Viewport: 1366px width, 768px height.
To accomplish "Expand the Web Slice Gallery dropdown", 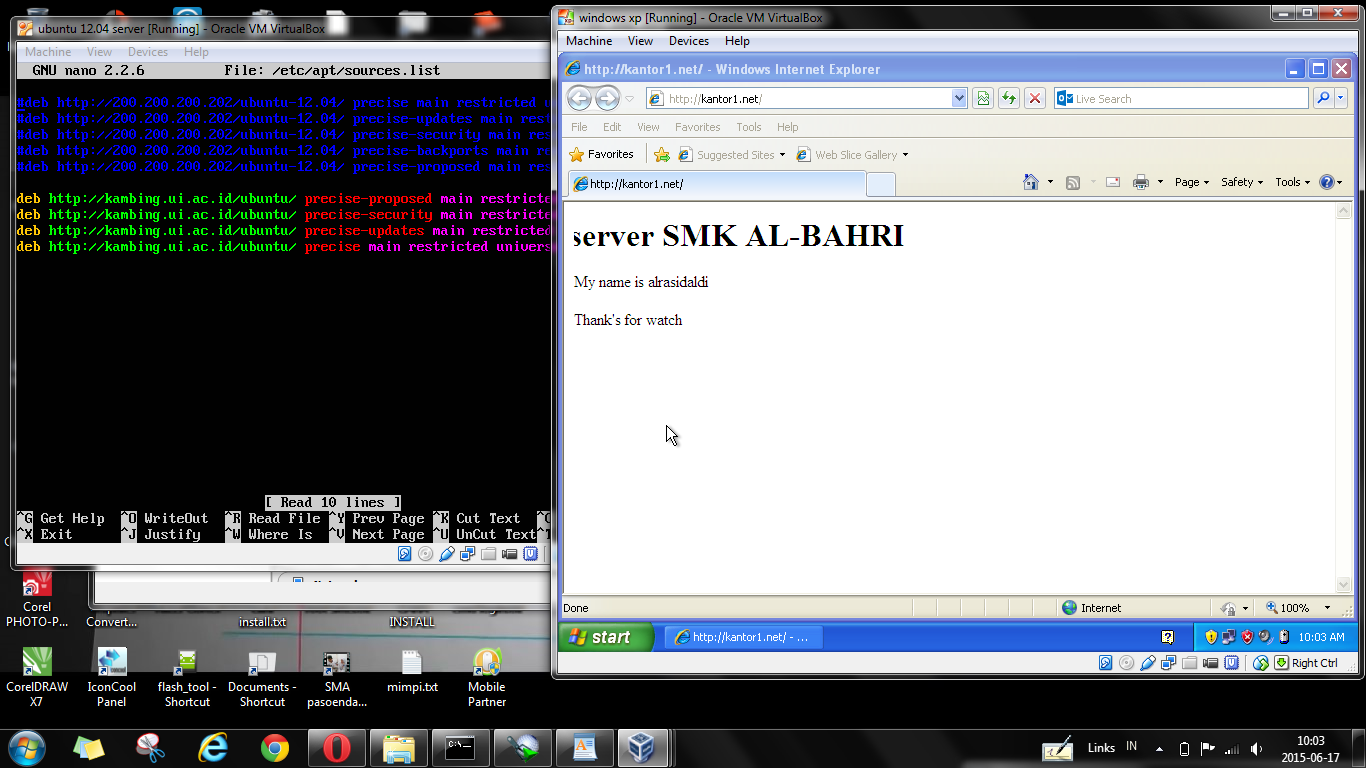I will click(905, 155).
